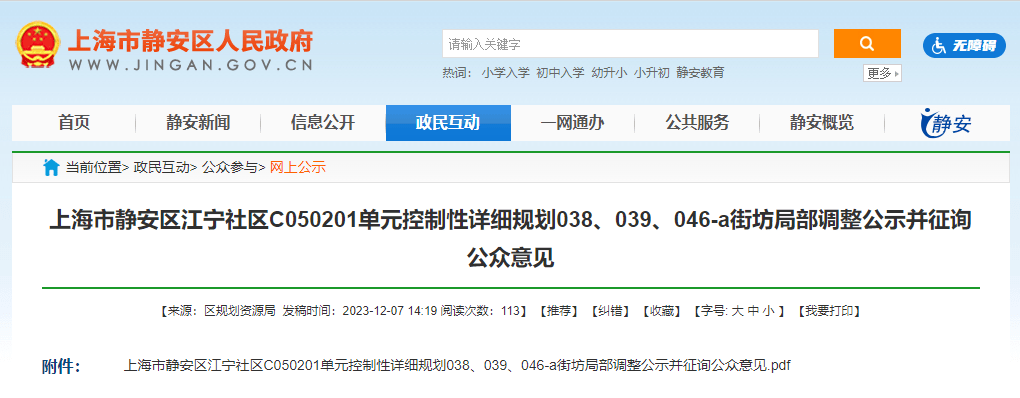The image size is (1020, 398).
Task: Click hot word 初中入学
Action: [560, 73]
